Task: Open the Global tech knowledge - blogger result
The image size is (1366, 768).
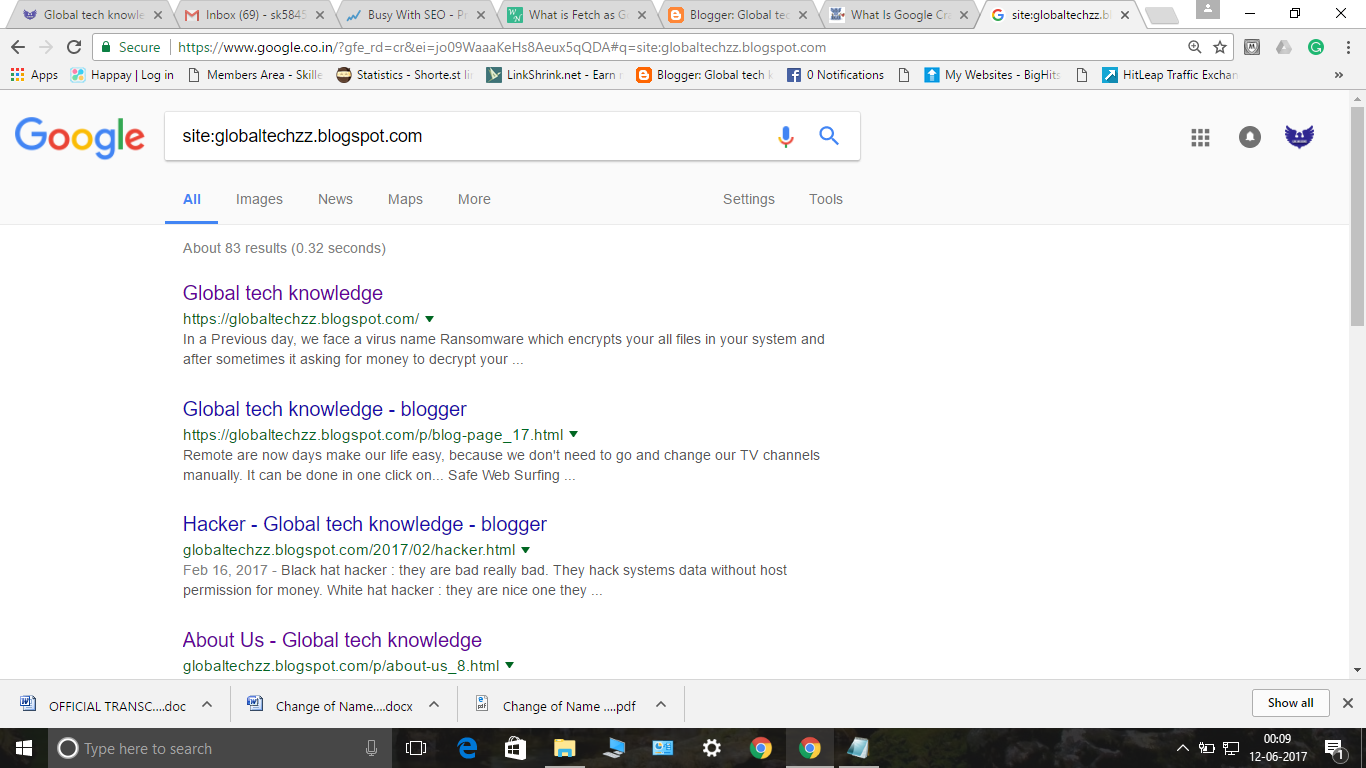Action: pyautogui.click(x=325, y=409)
